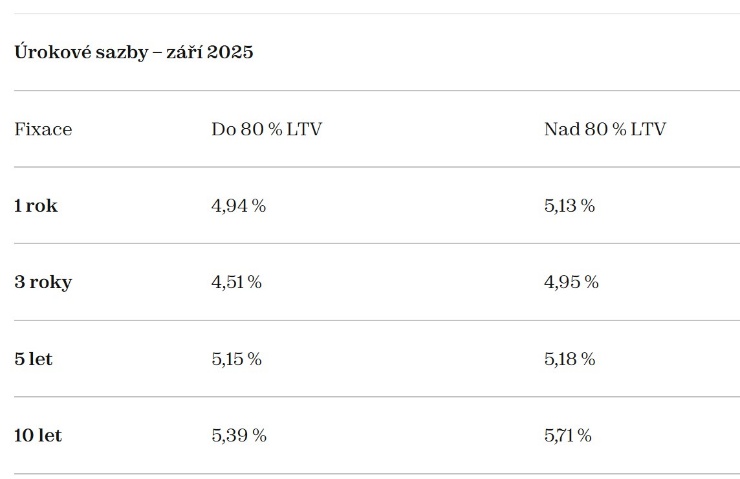740x479 pixels.
Task: Click the 4,95 % rate cell
Action: 572,282
